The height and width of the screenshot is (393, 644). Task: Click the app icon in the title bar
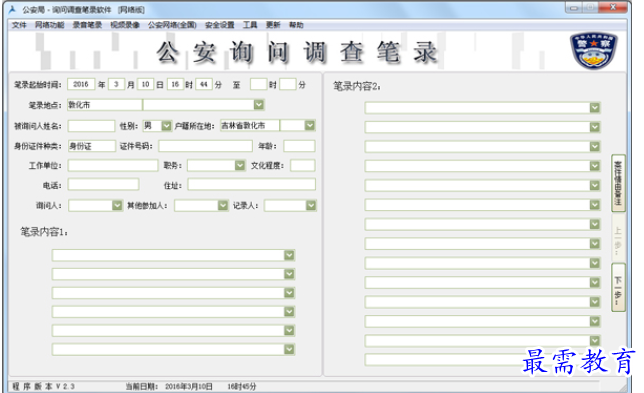[x=12, y=9]
